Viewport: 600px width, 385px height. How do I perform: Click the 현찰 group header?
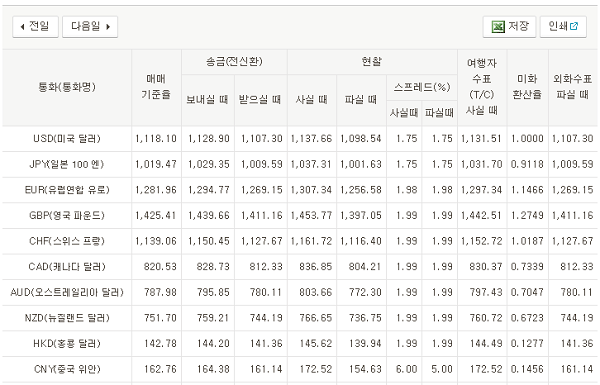(372, 62)
